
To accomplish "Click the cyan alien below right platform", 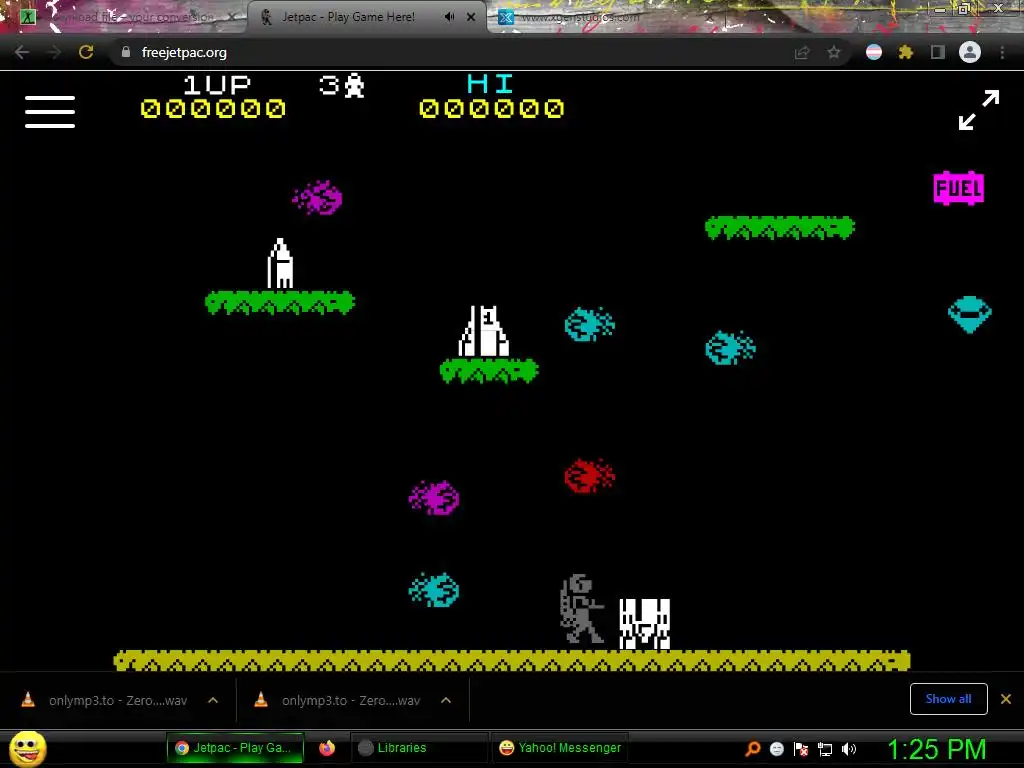I will (730, 347).
